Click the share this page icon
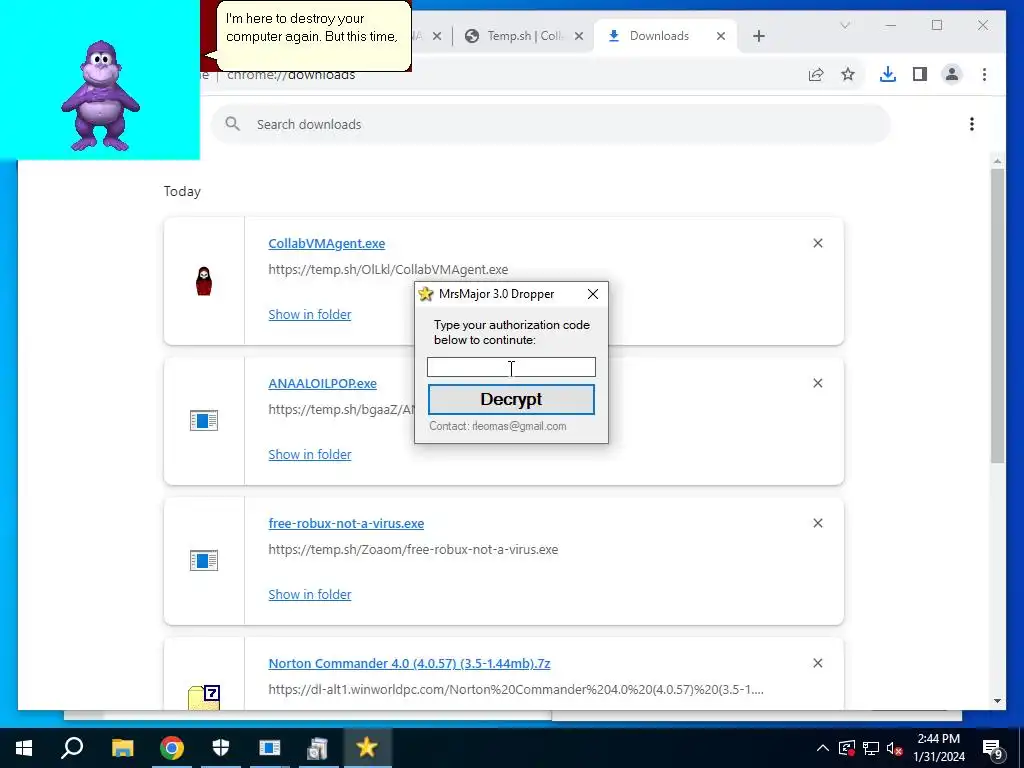1024x768 pixels. coord(816,74)
